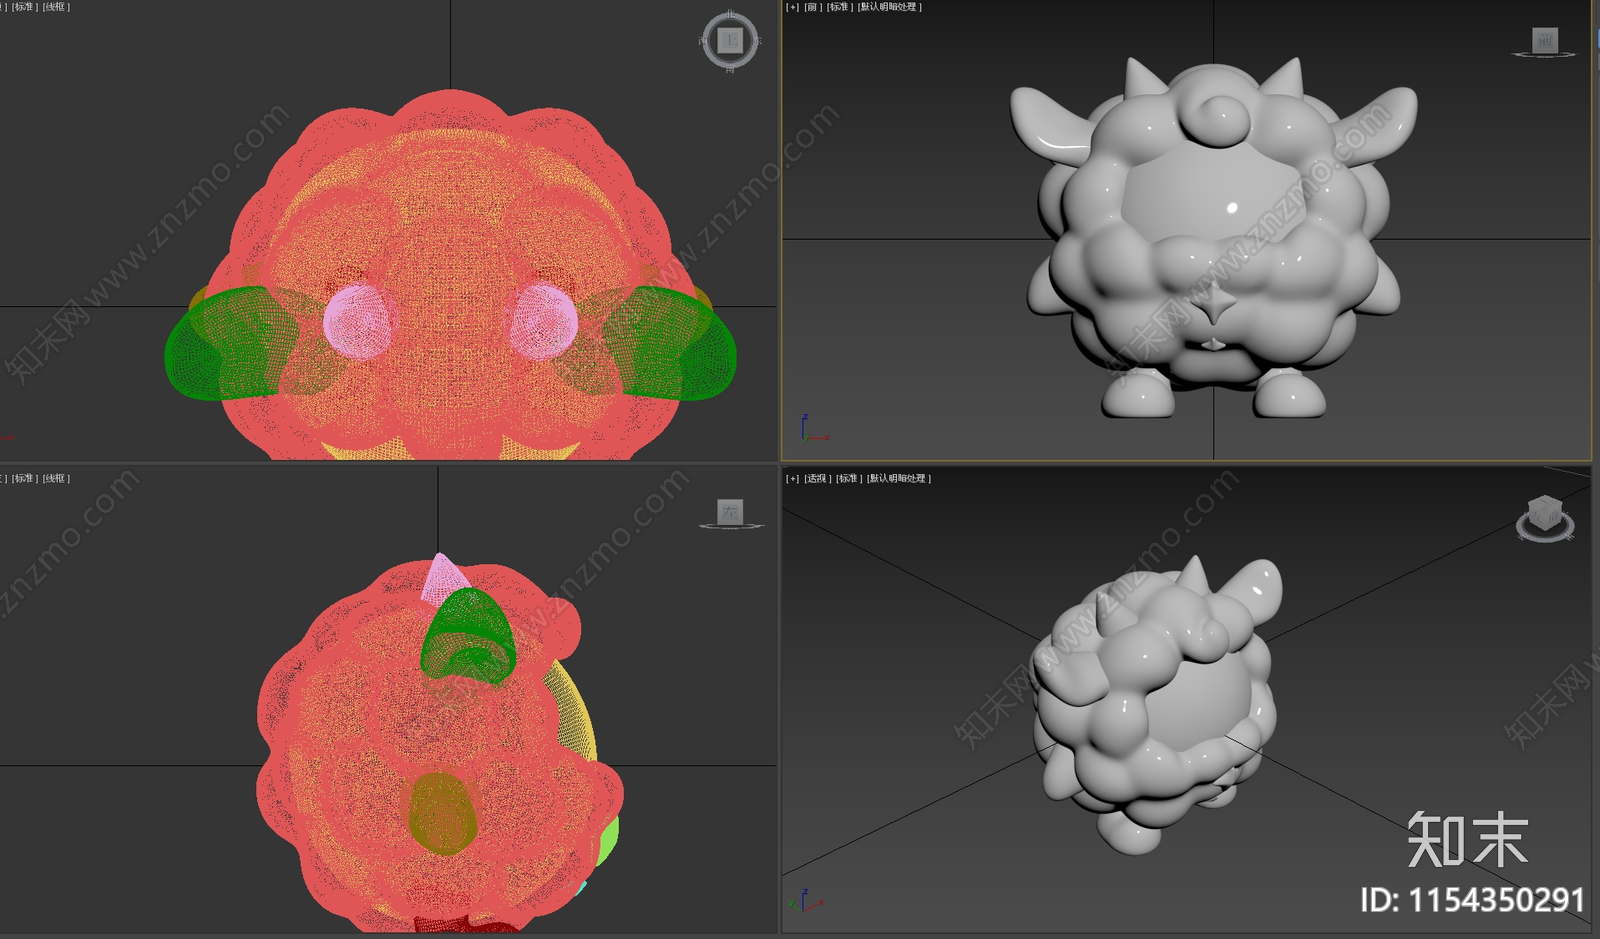
Task: Open 线框 shading menu in the top viewport
Action: [56, 7]
